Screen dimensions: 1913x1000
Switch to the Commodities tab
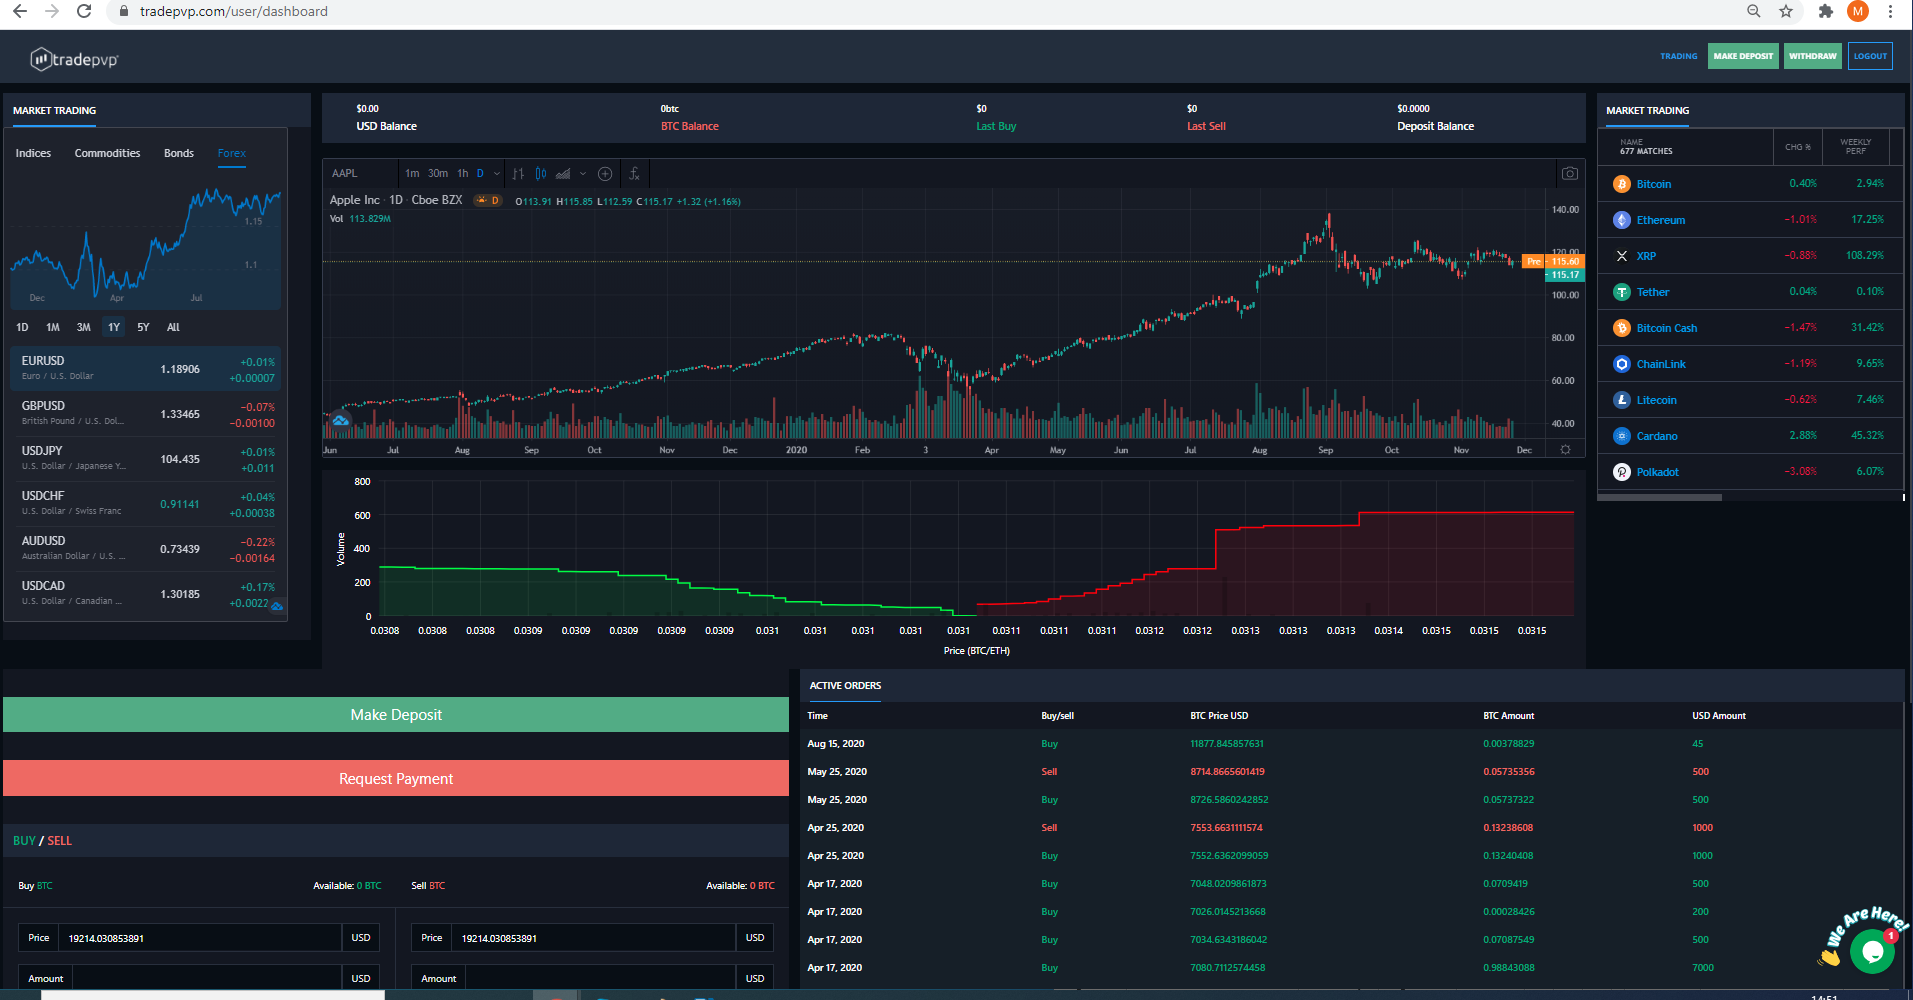pyautogui.click(x=107, y=153)
